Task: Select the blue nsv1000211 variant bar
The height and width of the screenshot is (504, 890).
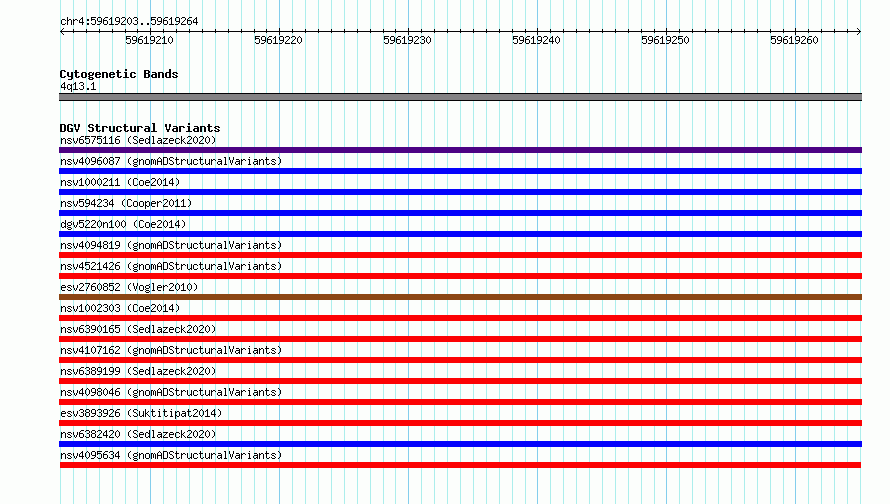Action: pos(460,192)
